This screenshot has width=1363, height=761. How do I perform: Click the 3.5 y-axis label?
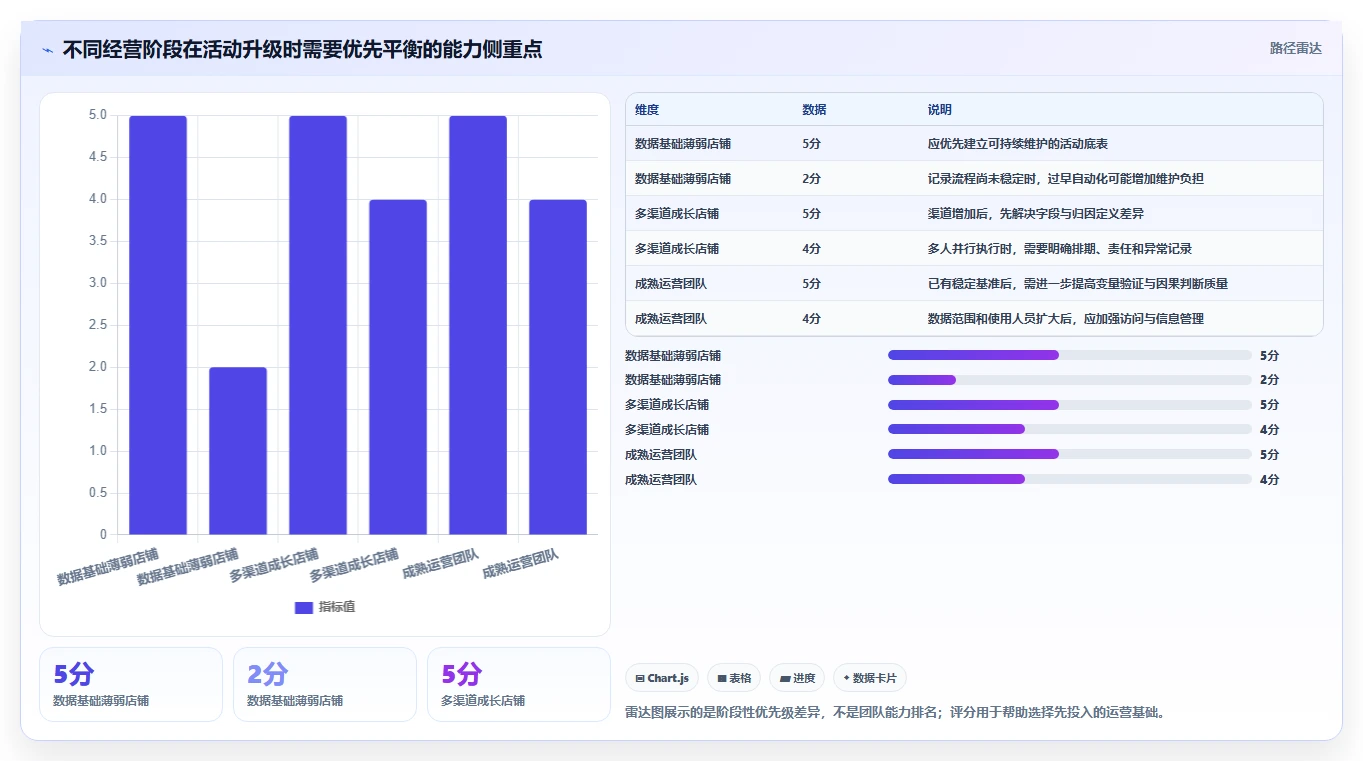(x=97, y=241)
